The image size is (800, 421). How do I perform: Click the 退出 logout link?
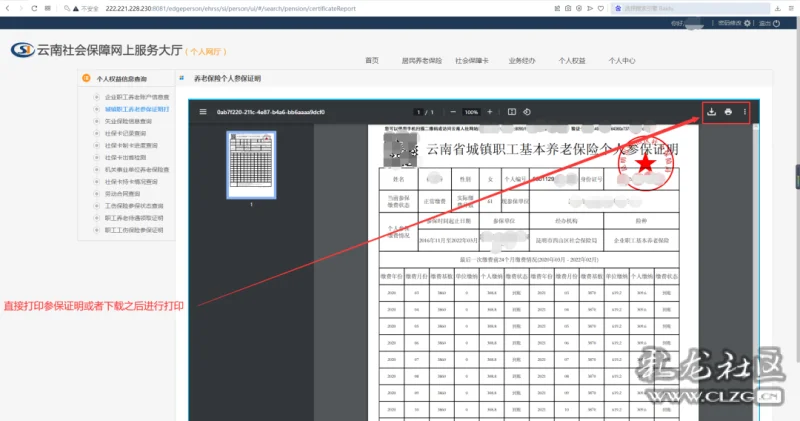764,23
